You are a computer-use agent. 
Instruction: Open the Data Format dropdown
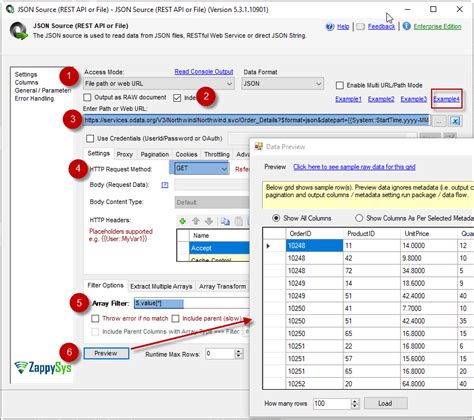pos(283,84)
